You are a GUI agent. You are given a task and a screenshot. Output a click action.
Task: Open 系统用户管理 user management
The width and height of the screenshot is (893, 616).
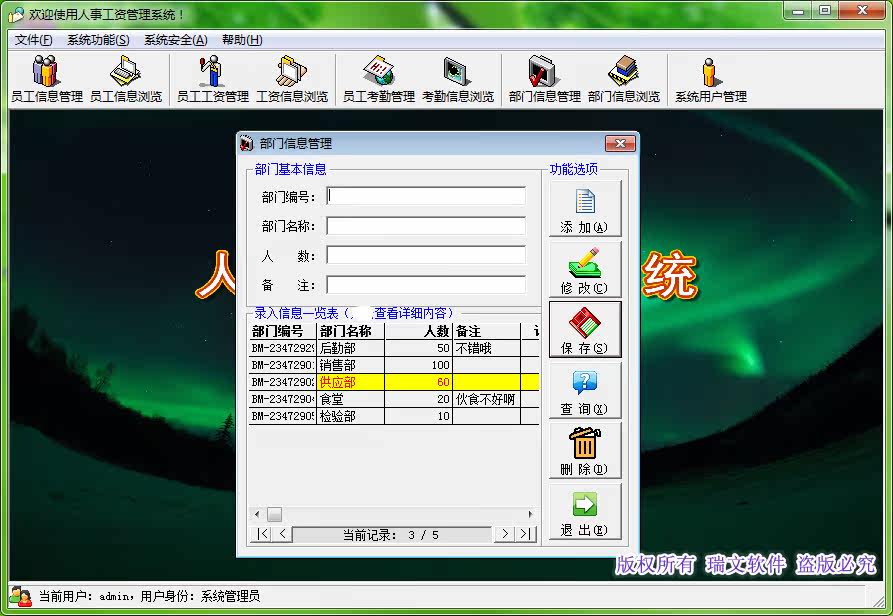[x=710, y=78]
